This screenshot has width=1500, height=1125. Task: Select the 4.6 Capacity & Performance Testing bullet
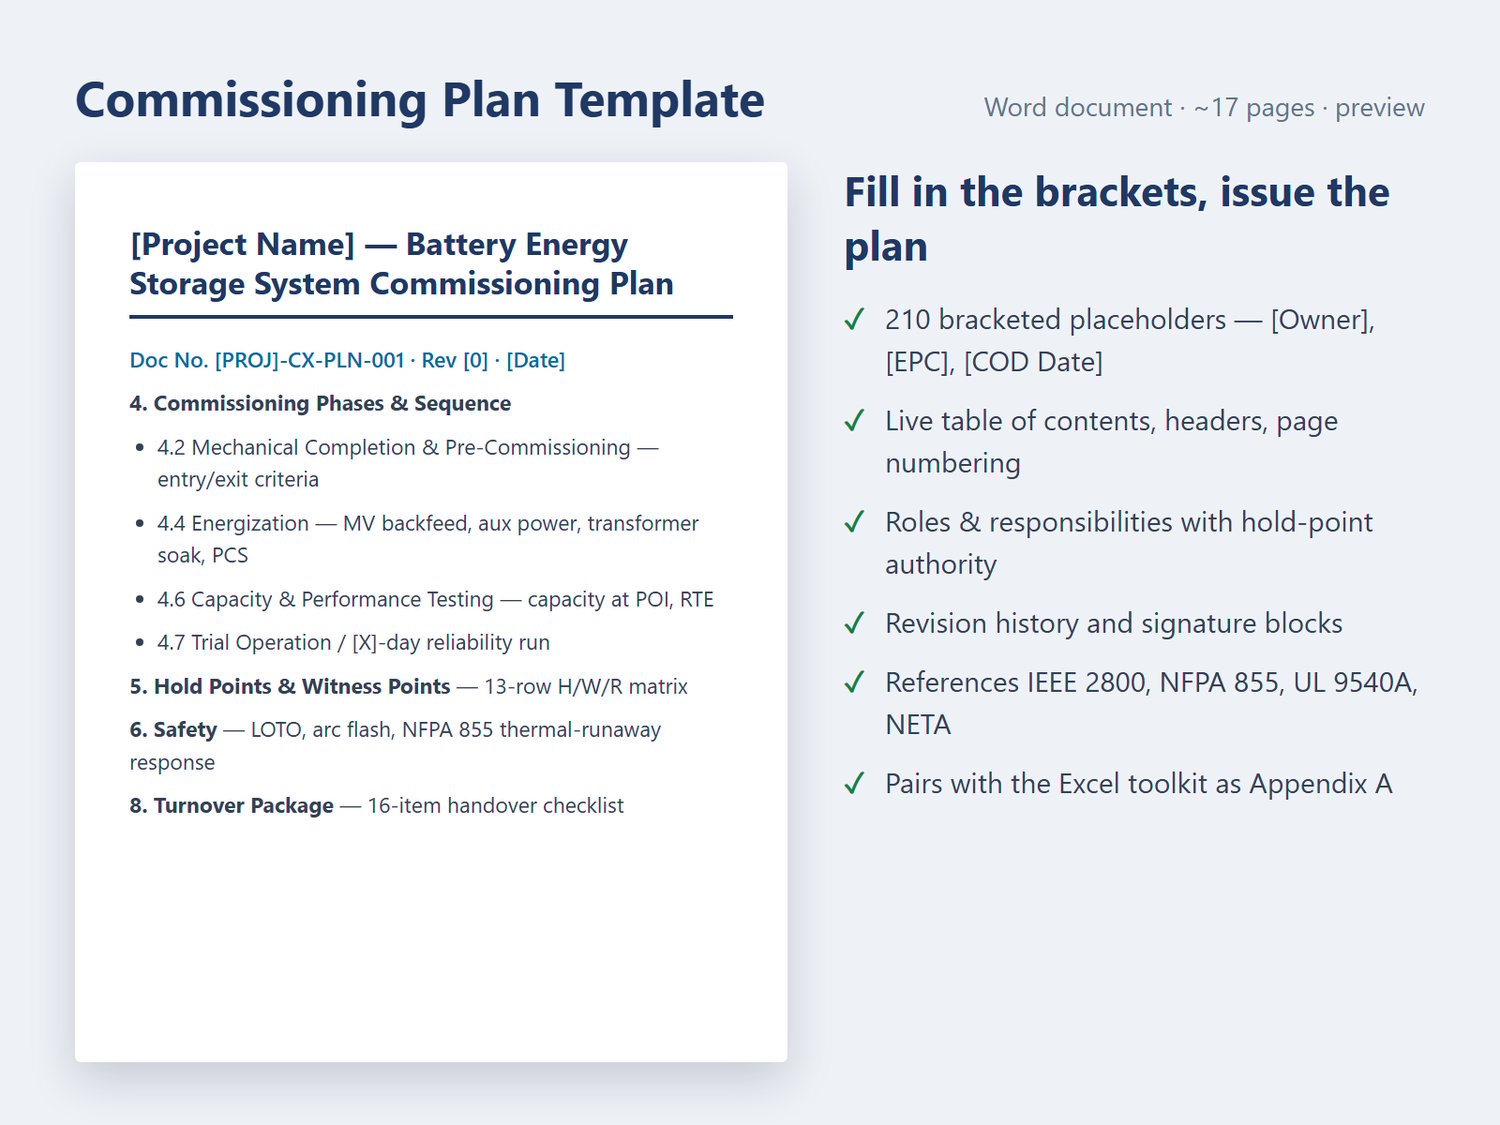tap(435, 599)
